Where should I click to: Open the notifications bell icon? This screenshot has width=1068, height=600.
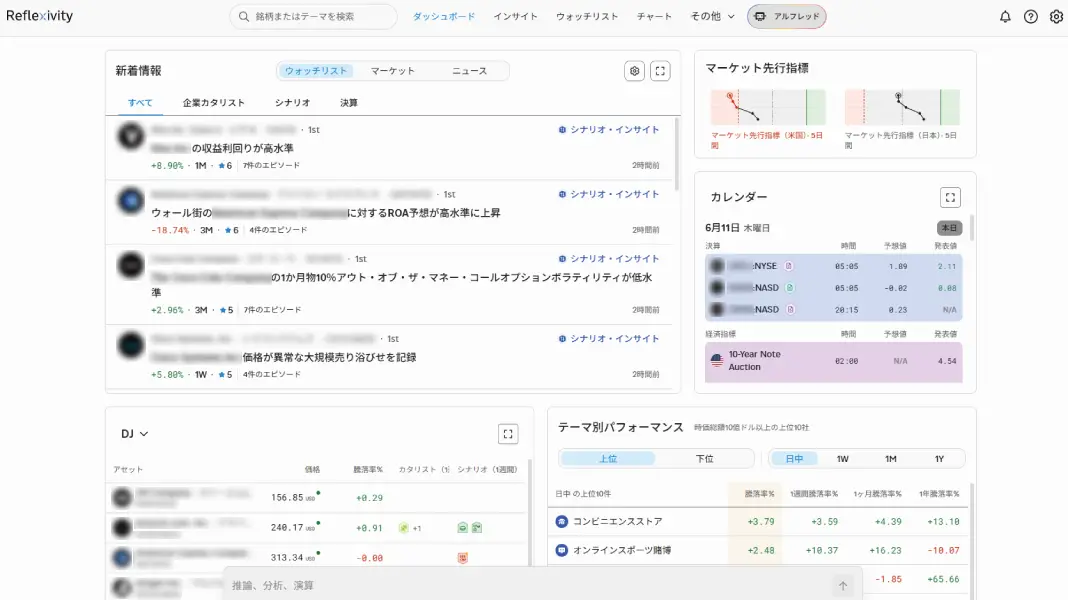click(x=1005, y=16)
